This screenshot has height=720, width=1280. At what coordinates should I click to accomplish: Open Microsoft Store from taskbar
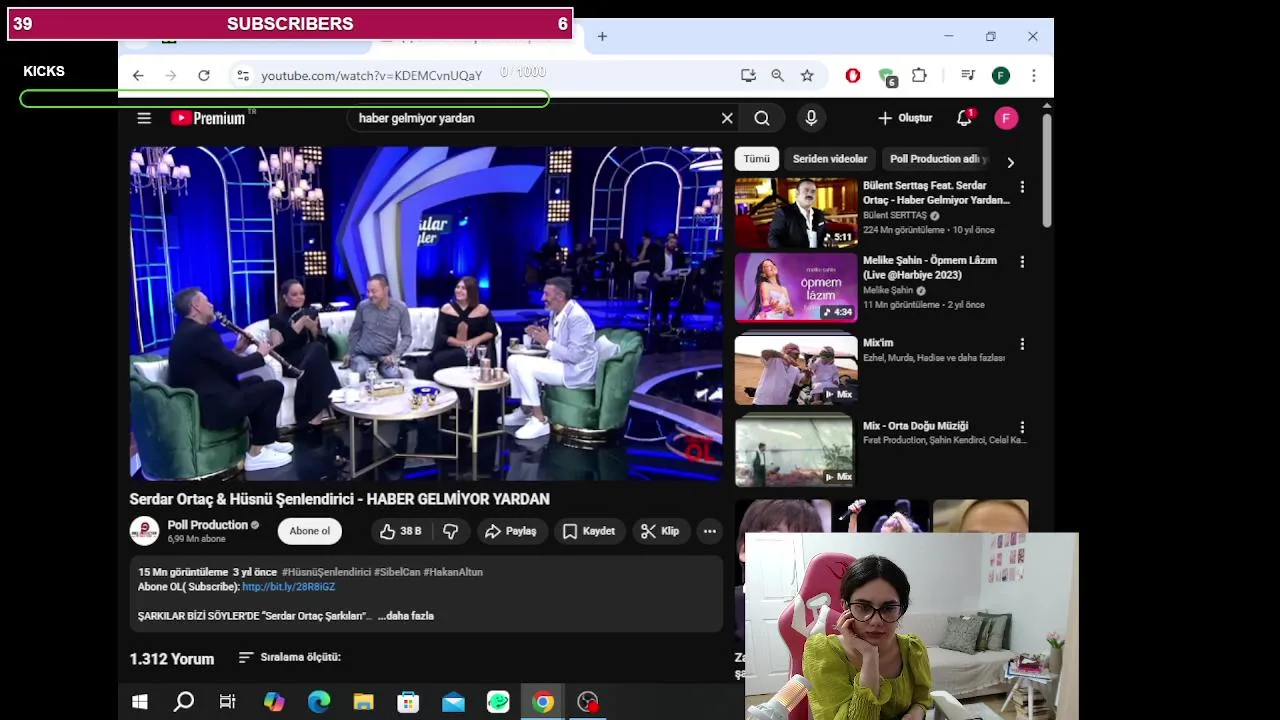[408, 702]
